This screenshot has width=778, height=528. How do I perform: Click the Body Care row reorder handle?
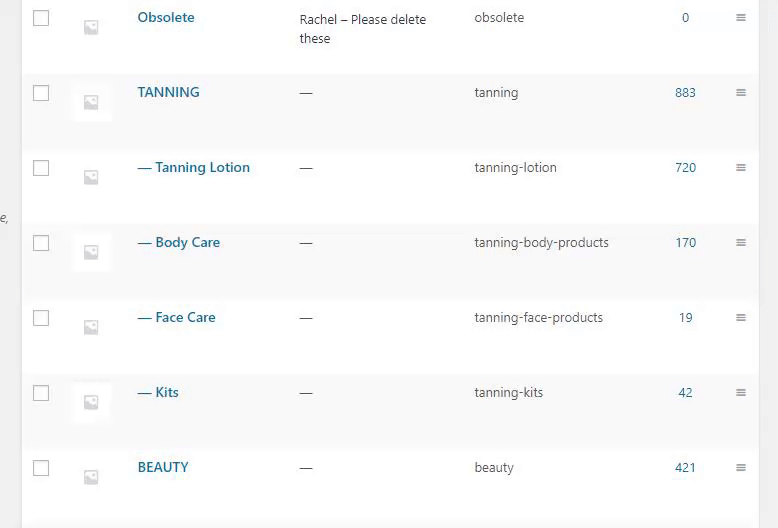pyautogui.click(x=741, y=243)
